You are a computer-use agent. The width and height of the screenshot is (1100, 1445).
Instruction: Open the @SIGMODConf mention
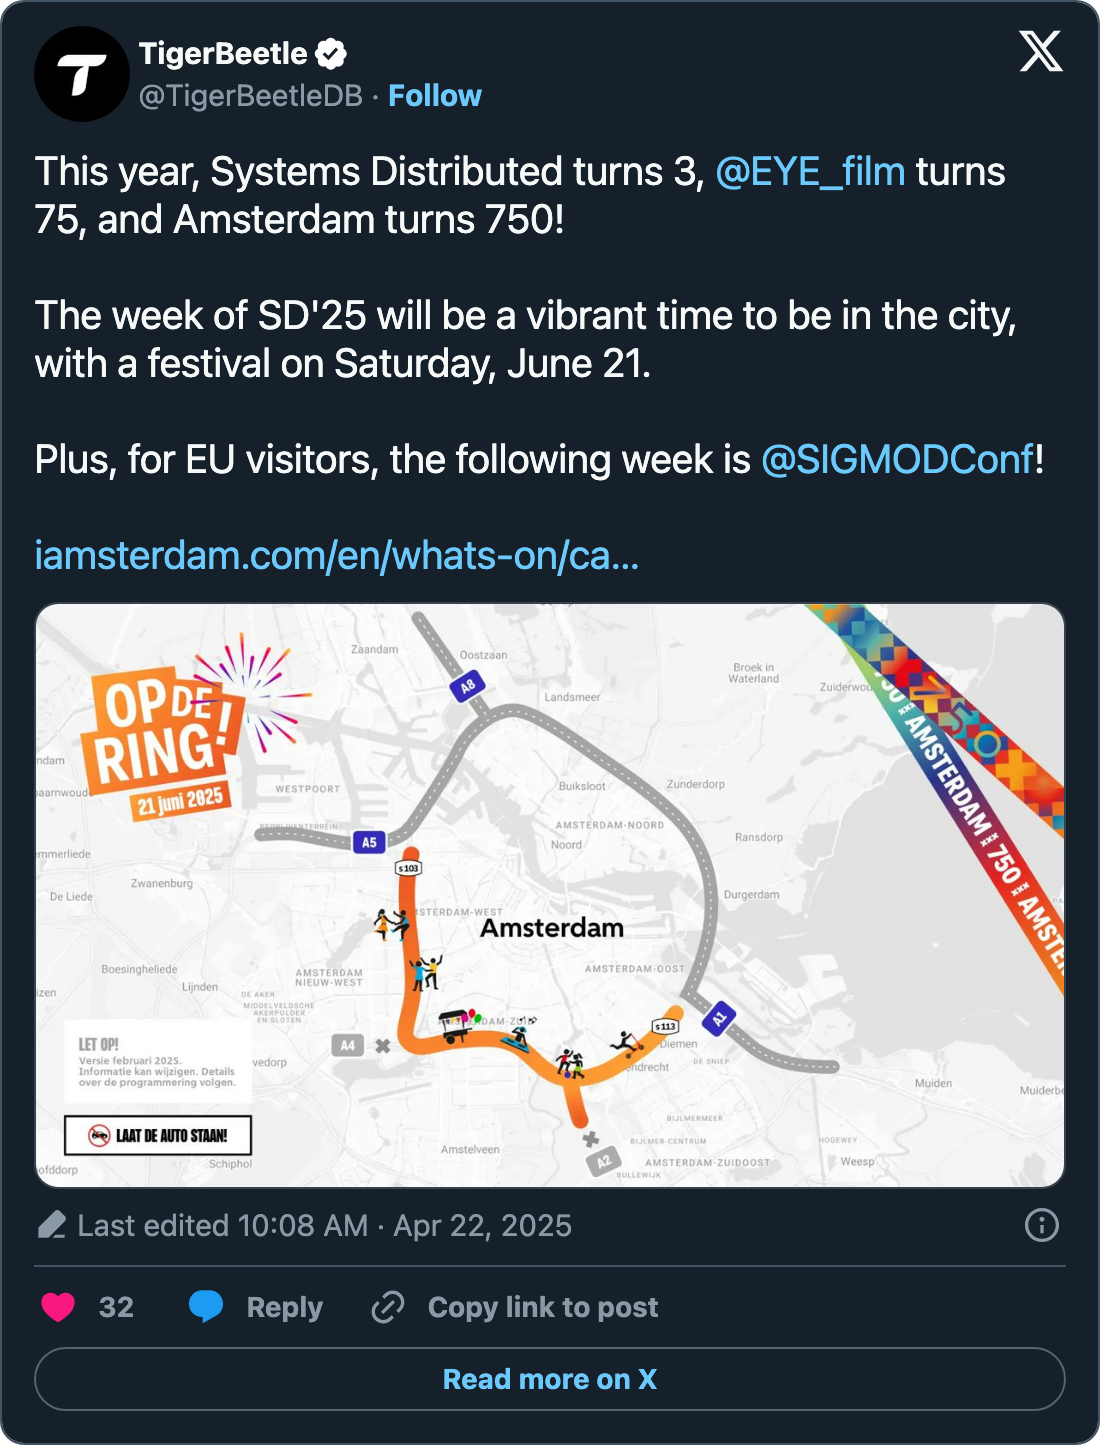[x=897, y=460]
